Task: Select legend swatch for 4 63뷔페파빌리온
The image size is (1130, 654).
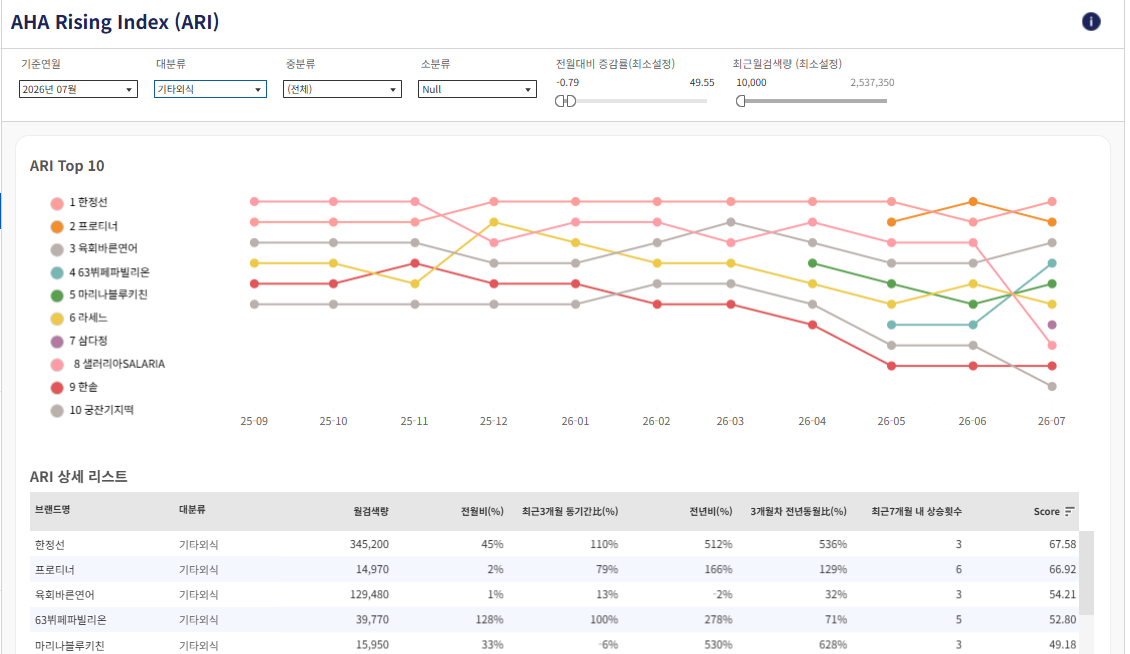Action: pyautogui.click(x=57, y=273)
